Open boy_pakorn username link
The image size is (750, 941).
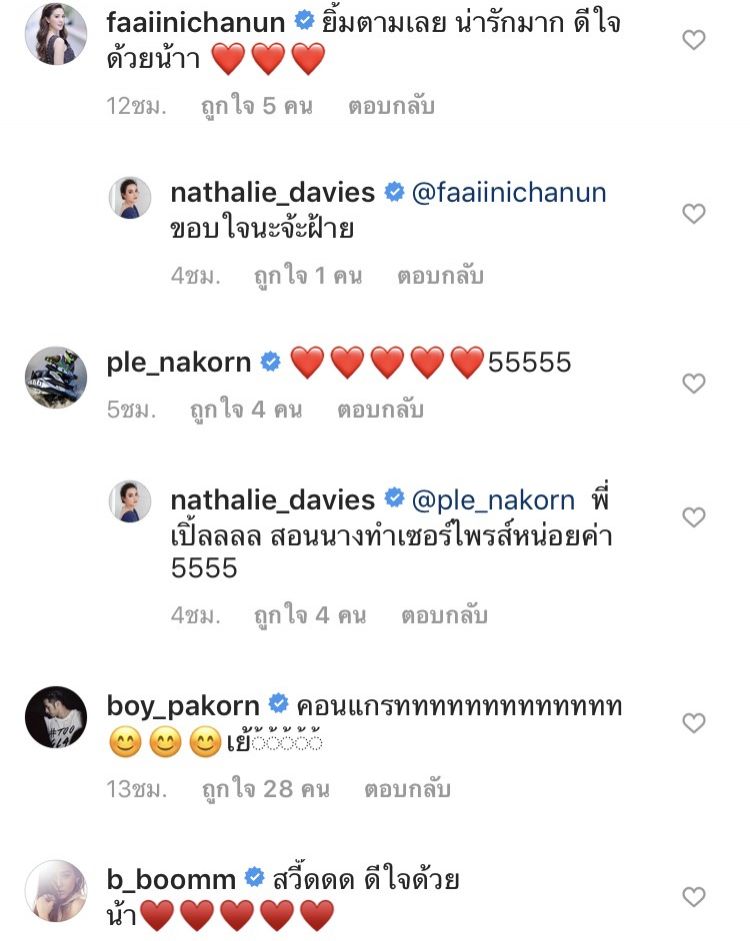pos(183,706)
